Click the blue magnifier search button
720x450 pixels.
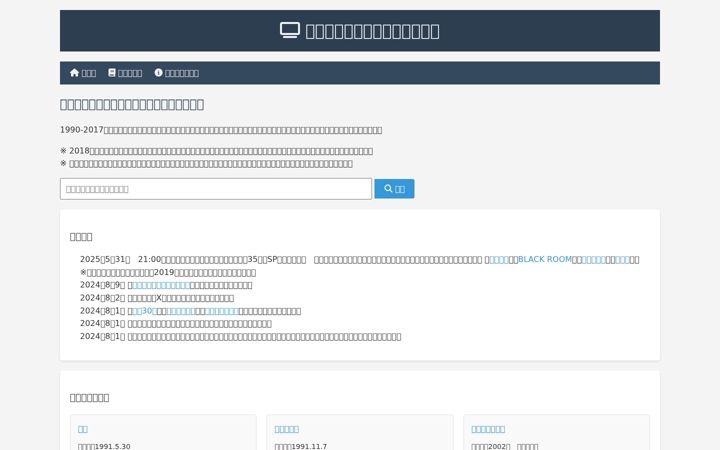(x=394, y=189)
